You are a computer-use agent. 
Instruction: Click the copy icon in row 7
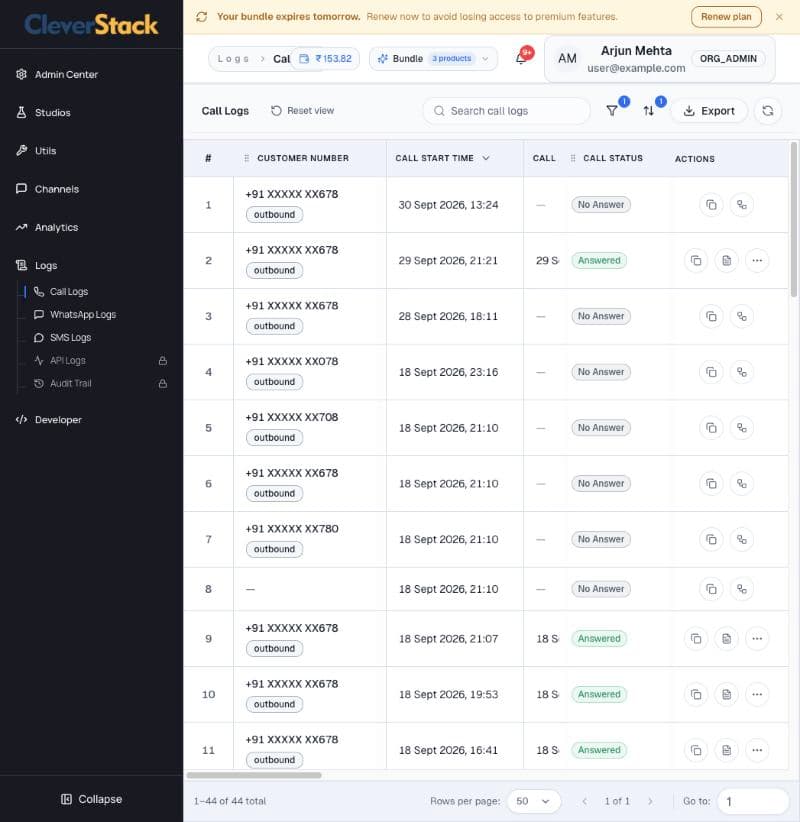point(711,539)
